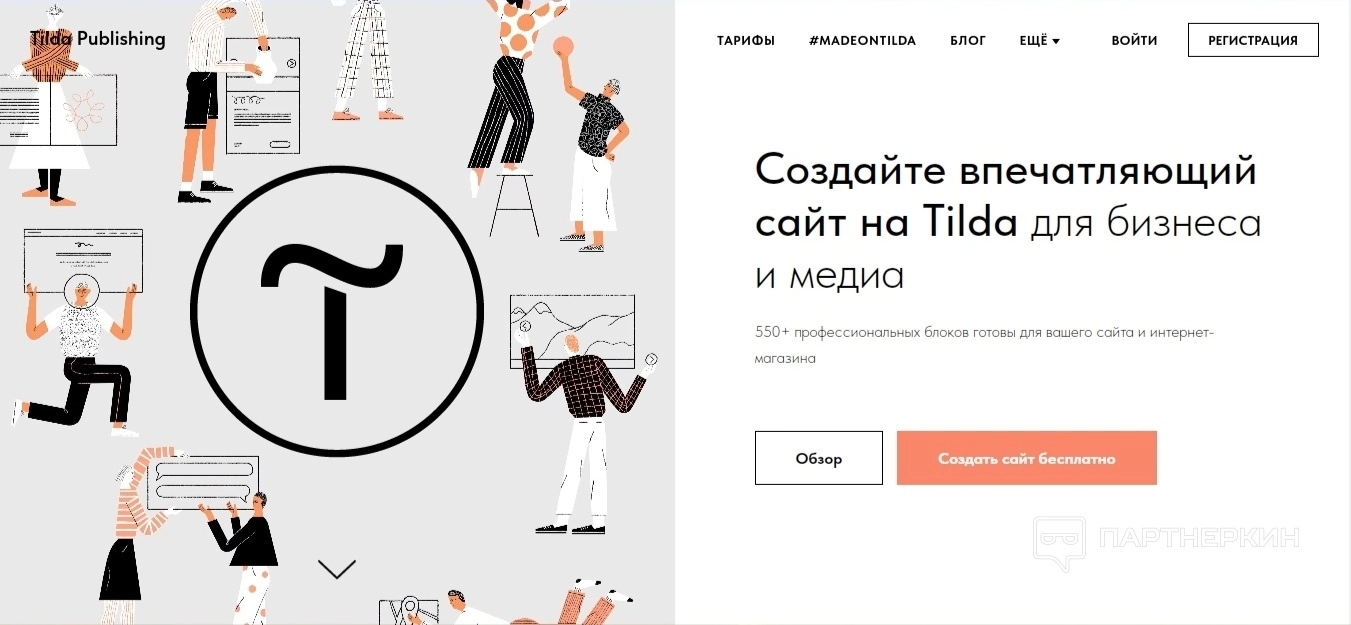This screenshot has height=625, width=1351.
Task: Open the ТАРИФЫ menu item
Action: coord(746,41)
